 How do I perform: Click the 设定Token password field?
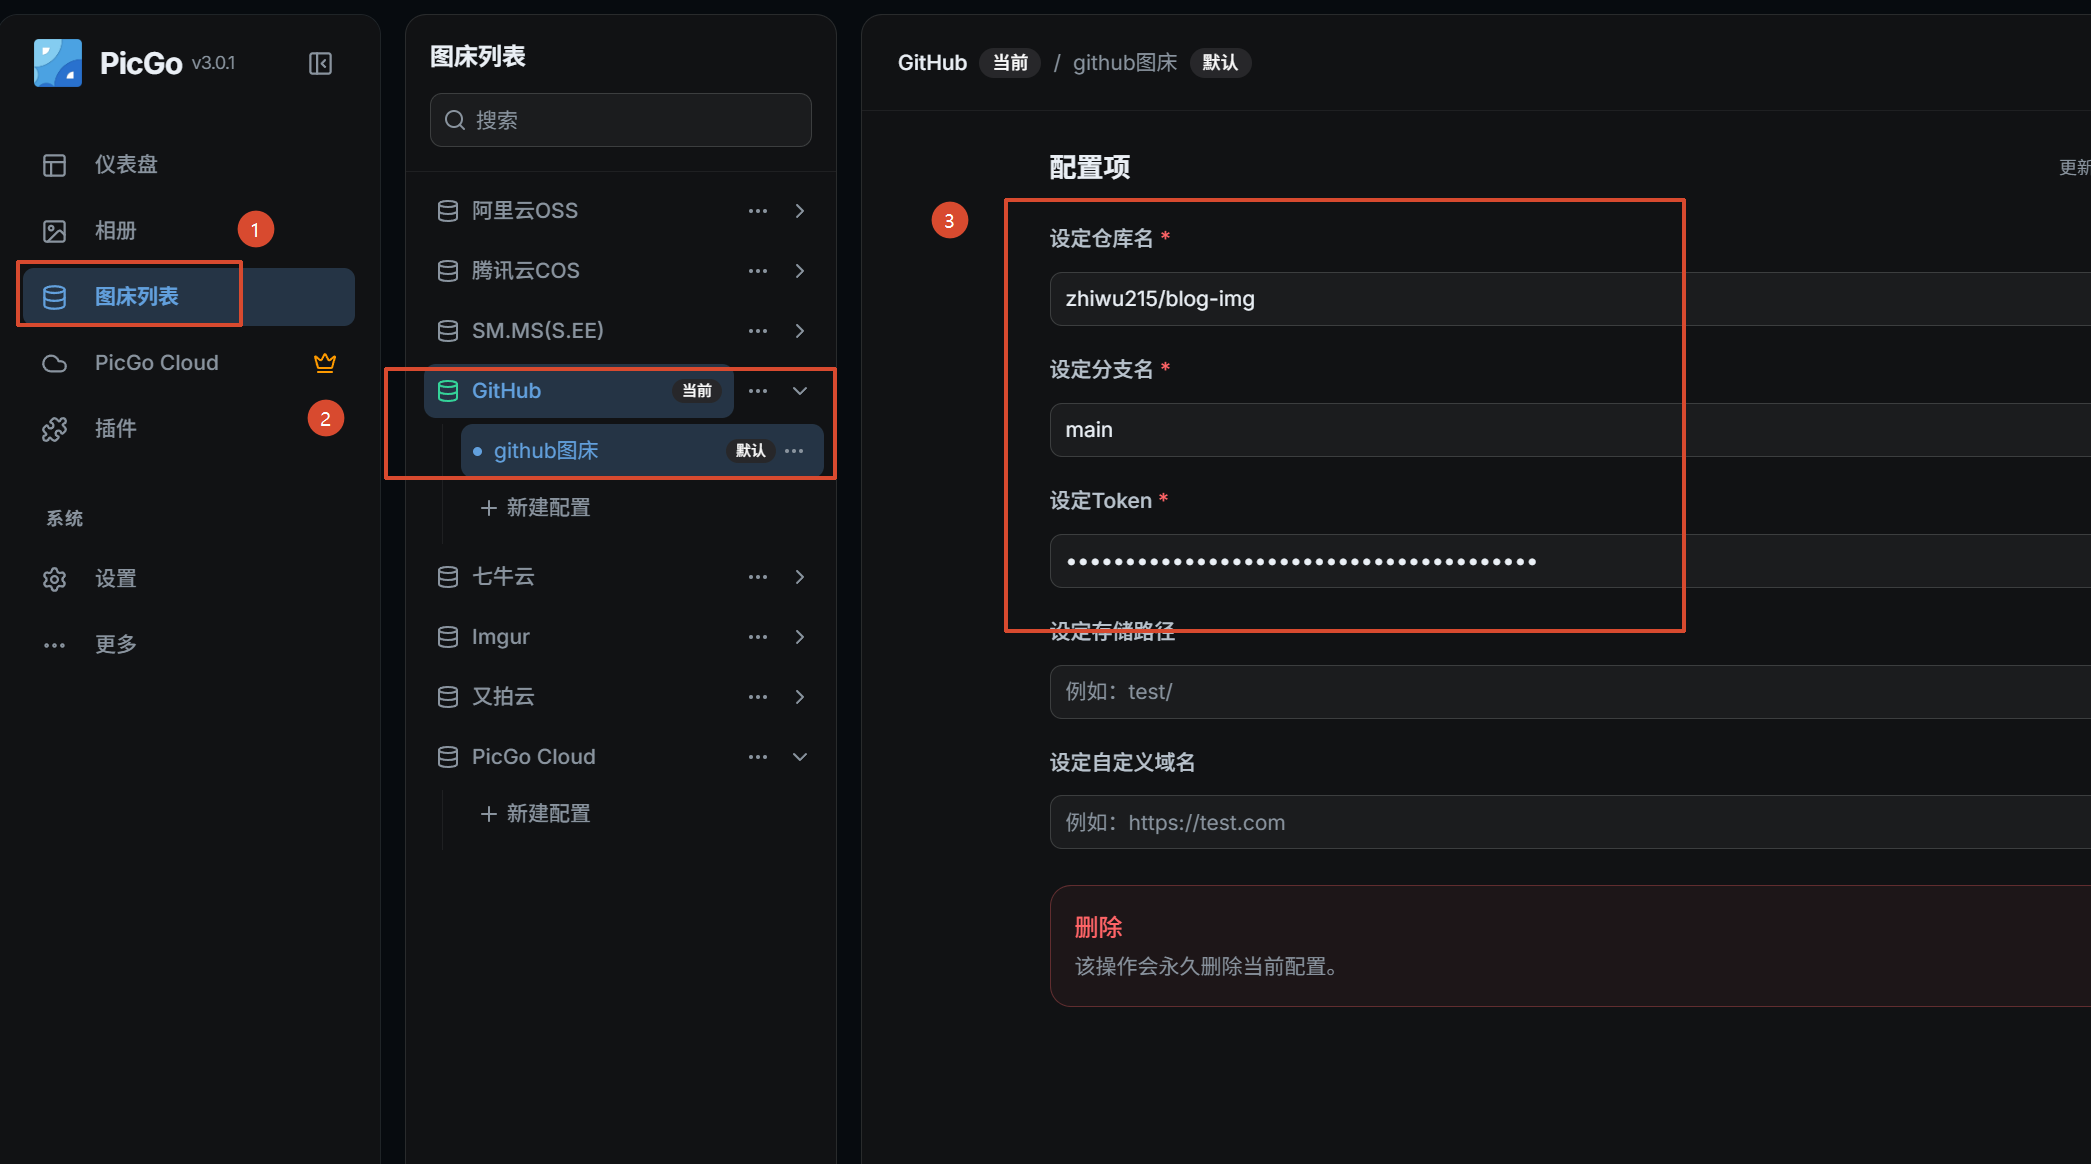pyautogui.click(x=1570, y=561)
